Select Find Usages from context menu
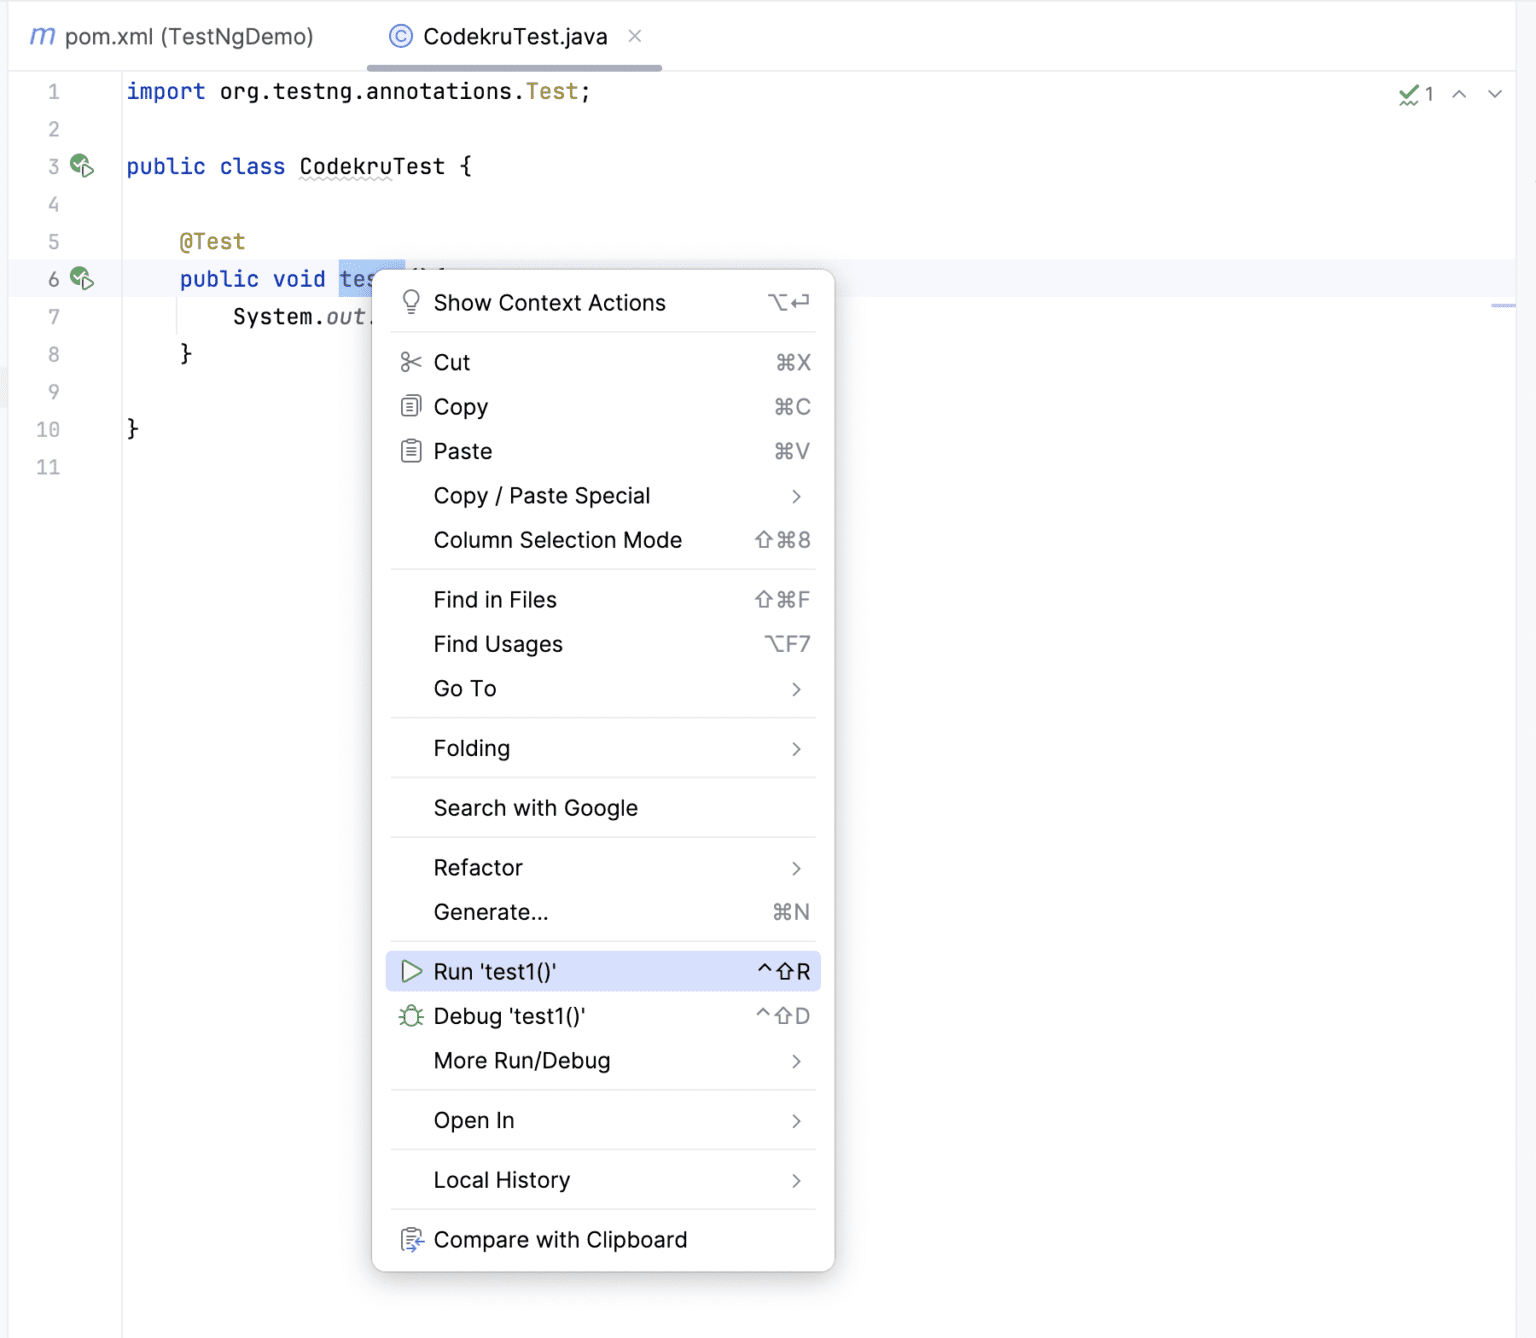Image resolution: width=1536 pixels, height=1338 pixels. 498,644
